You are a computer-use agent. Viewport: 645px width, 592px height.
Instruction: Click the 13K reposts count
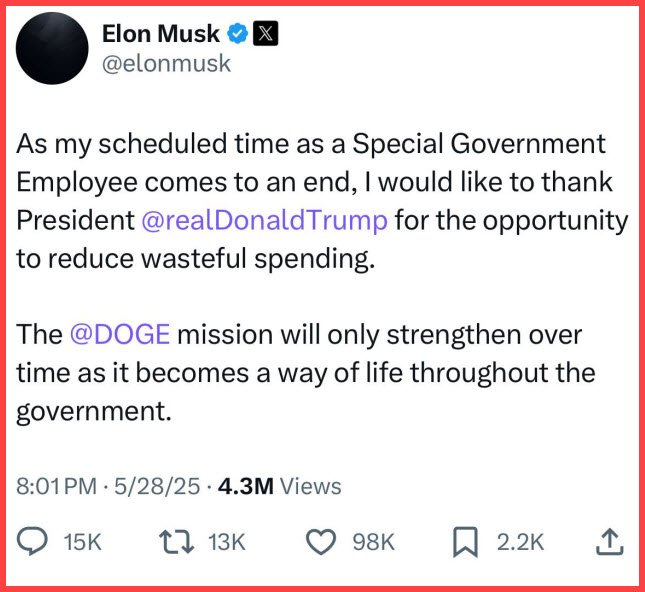tap(226, 542)
